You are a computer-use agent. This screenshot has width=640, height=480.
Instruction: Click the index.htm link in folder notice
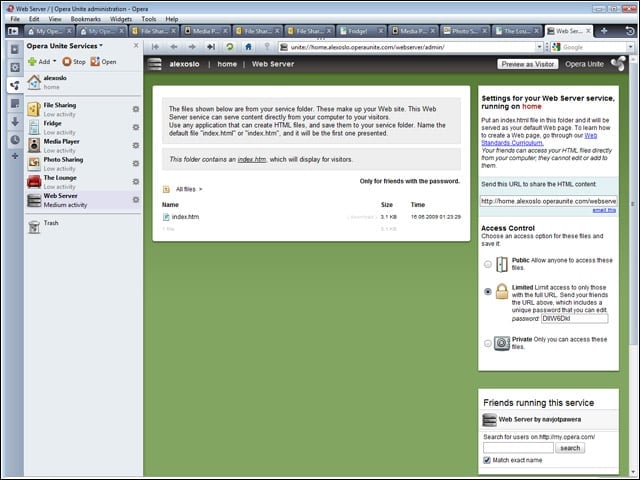(252, 160)
